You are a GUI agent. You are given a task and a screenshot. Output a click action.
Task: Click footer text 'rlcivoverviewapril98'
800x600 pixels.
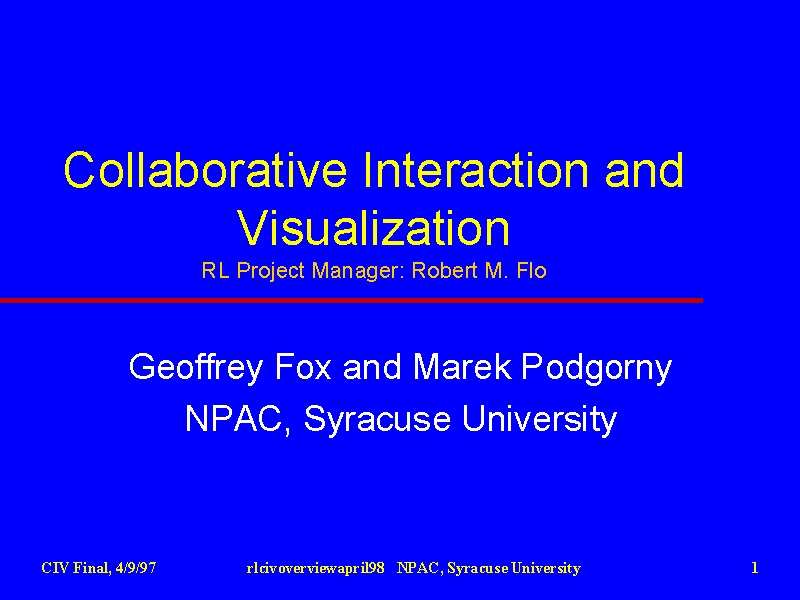point(315,568)
